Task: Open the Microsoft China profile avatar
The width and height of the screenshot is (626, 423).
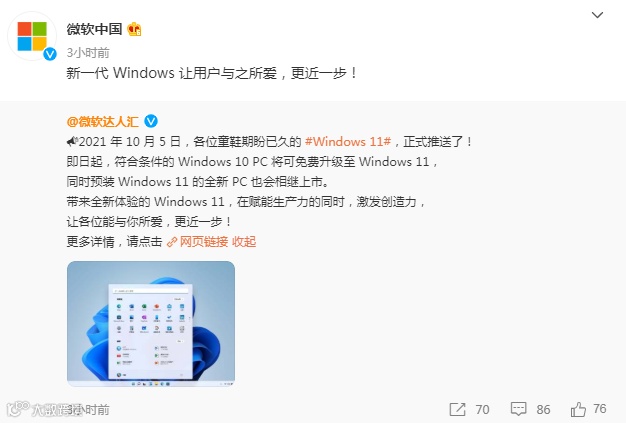Action: tap(32, 36)
